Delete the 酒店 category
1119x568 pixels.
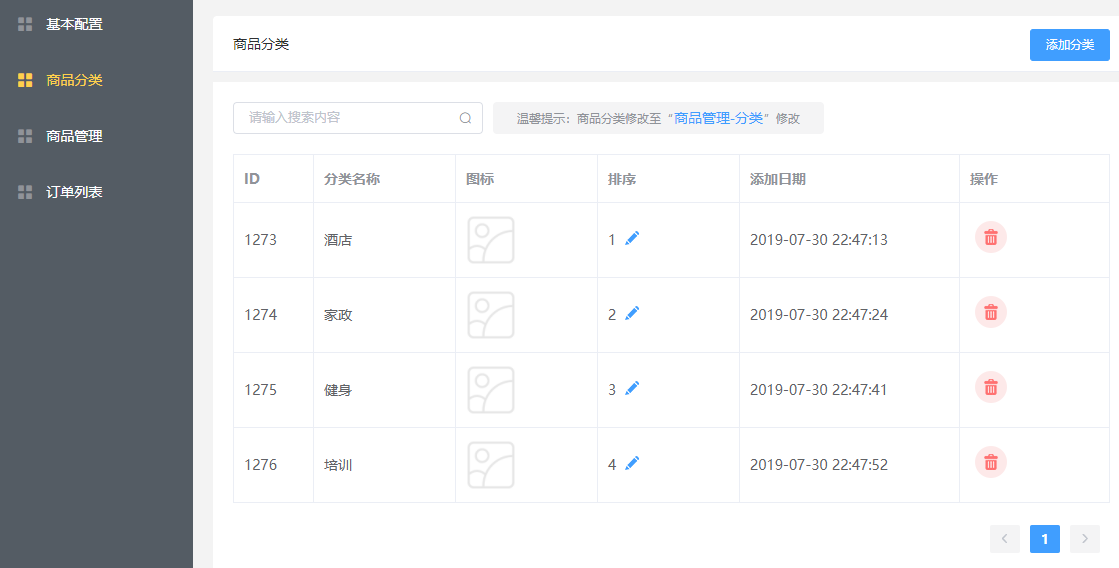991,237
